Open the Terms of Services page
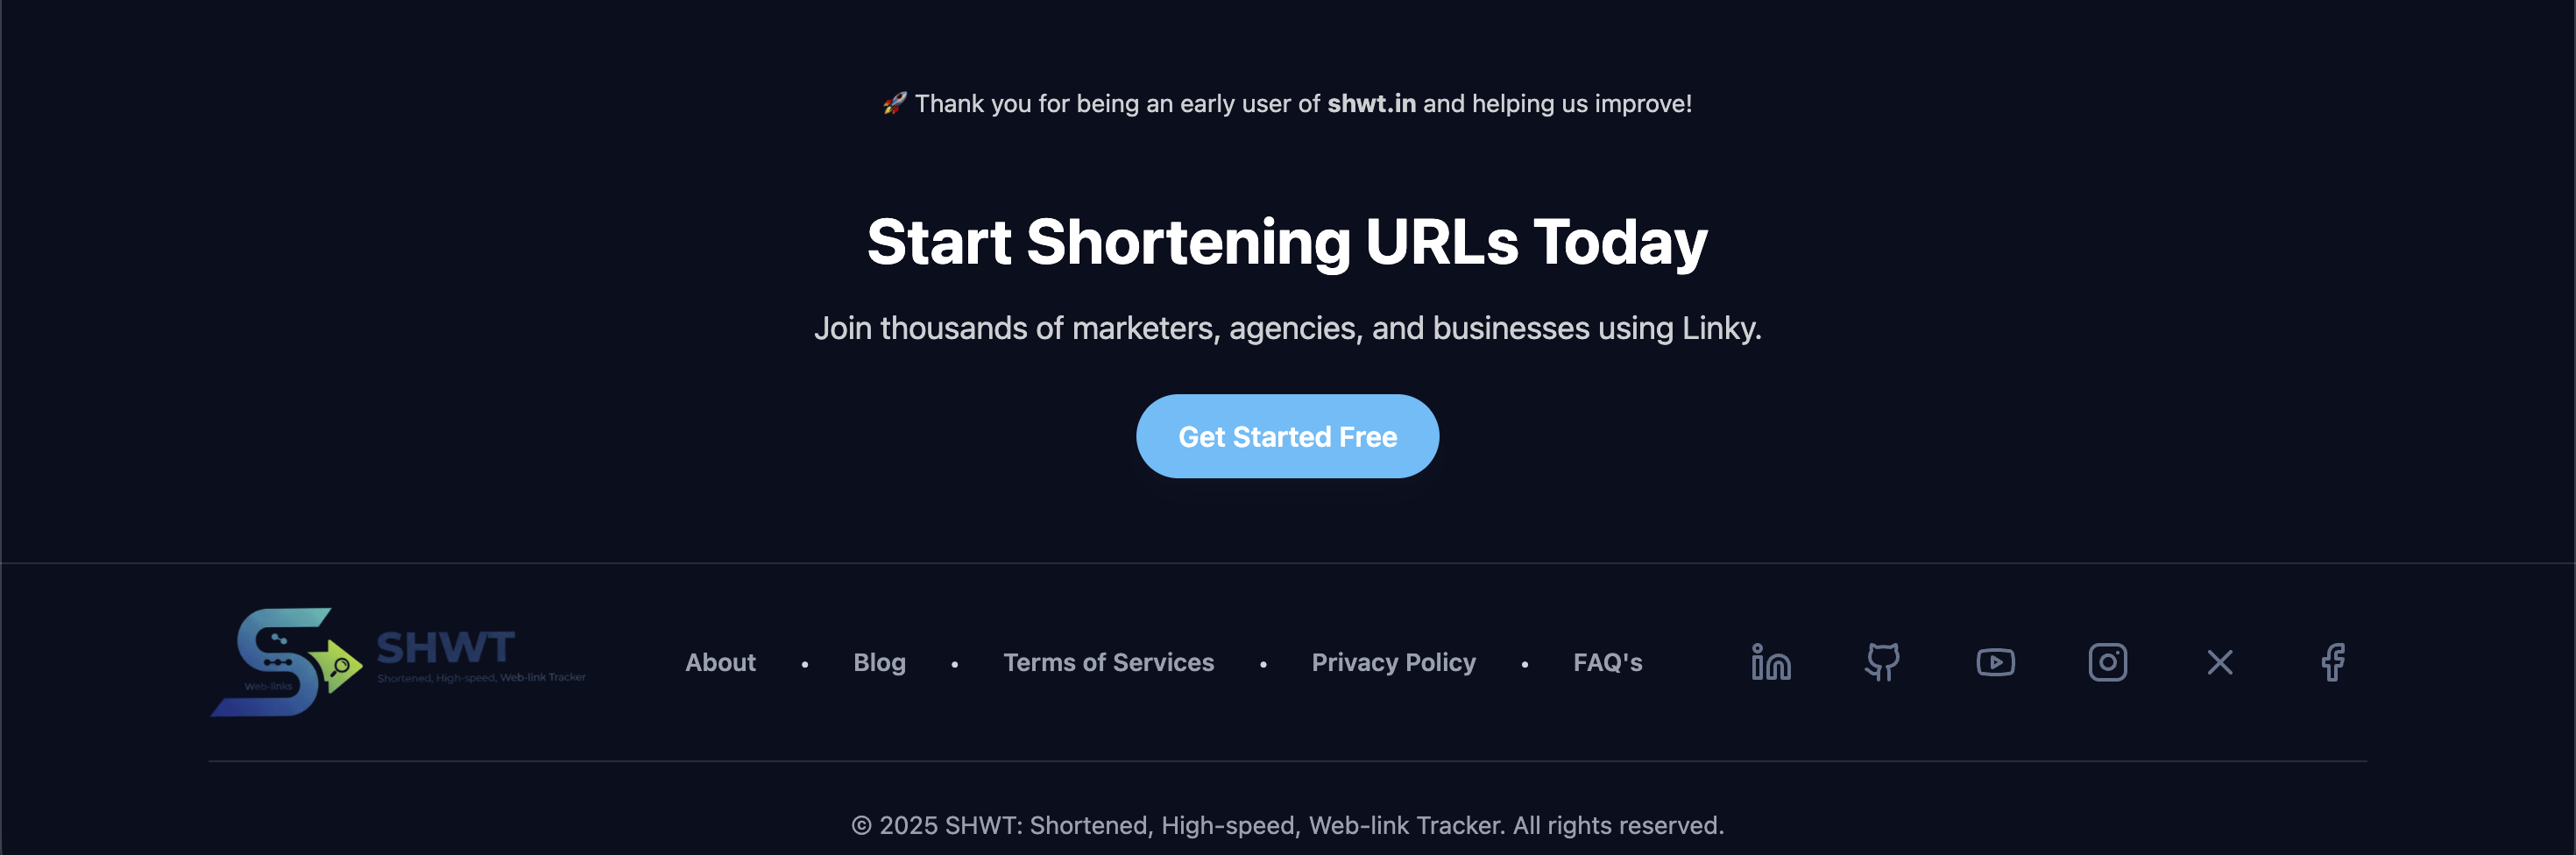Screen dimensions: 2576x855 [1108, 662]
